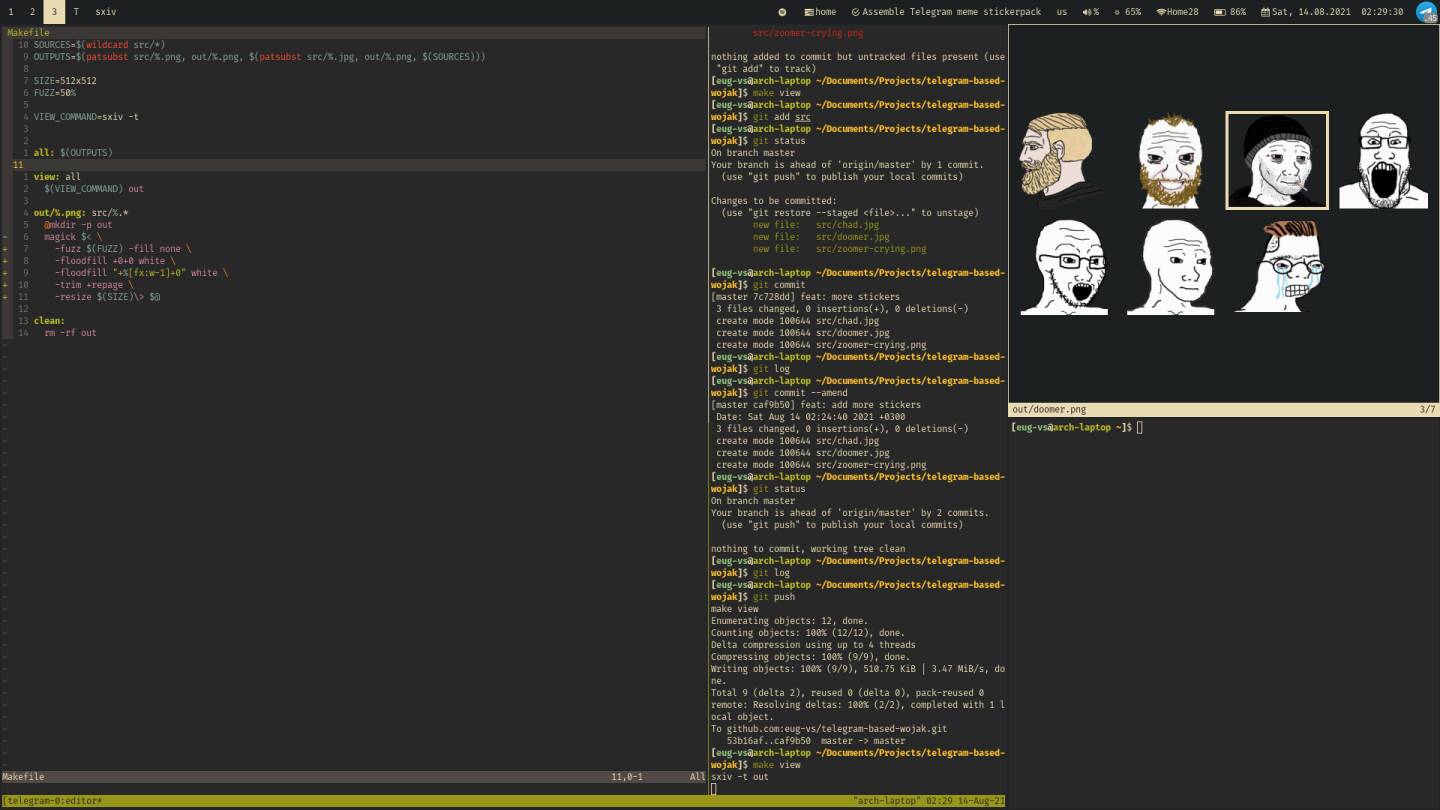Switch keyboard layout by clicking us indicator
1440x810 pixels.
pos(1061,12)
